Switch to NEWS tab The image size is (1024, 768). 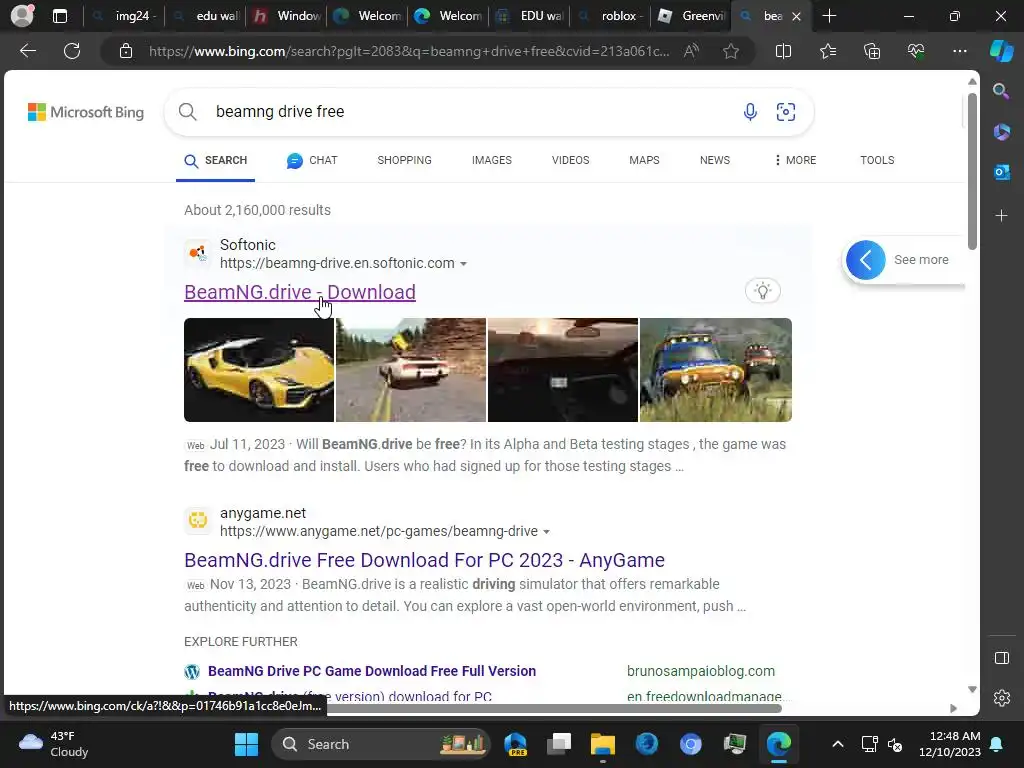(x=714, y=160)
